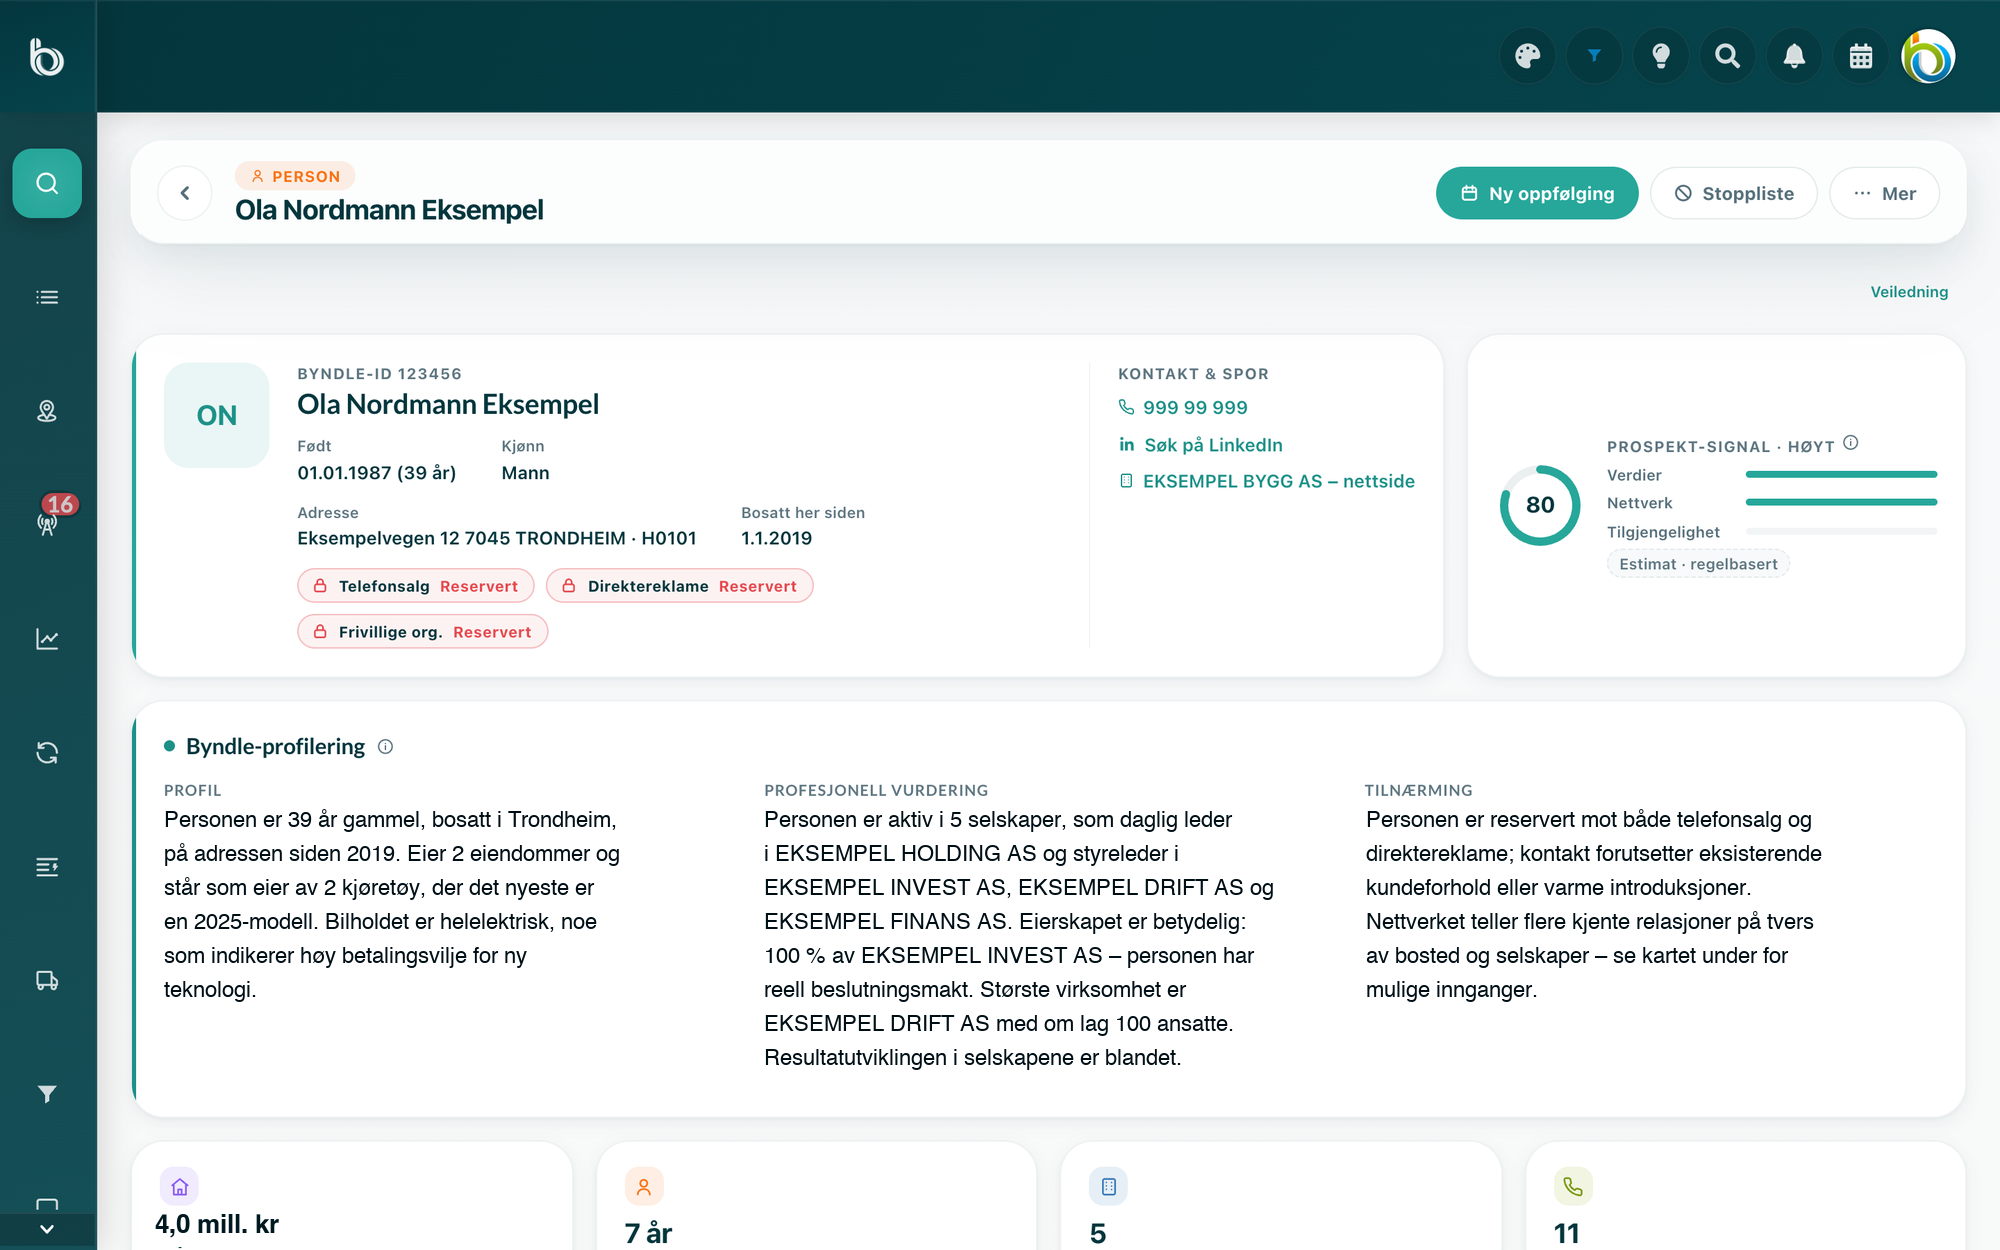Select the map pin sidebar icon
Image resolution: width=2000 pixels, height=1250 pixels.
[x=47, y=411]
